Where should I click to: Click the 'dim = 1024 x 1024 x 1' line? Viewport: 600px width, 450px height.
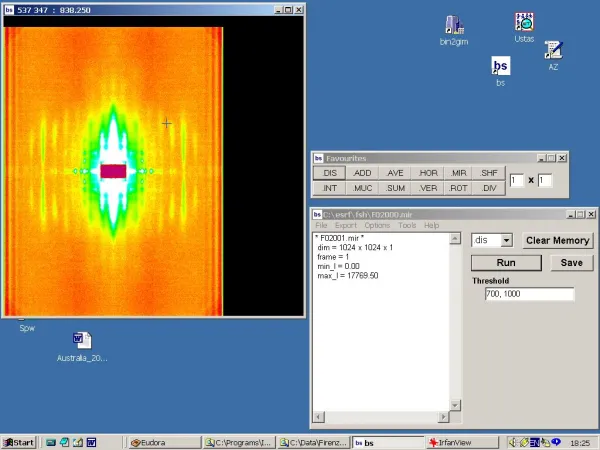[x=355, y=248]
